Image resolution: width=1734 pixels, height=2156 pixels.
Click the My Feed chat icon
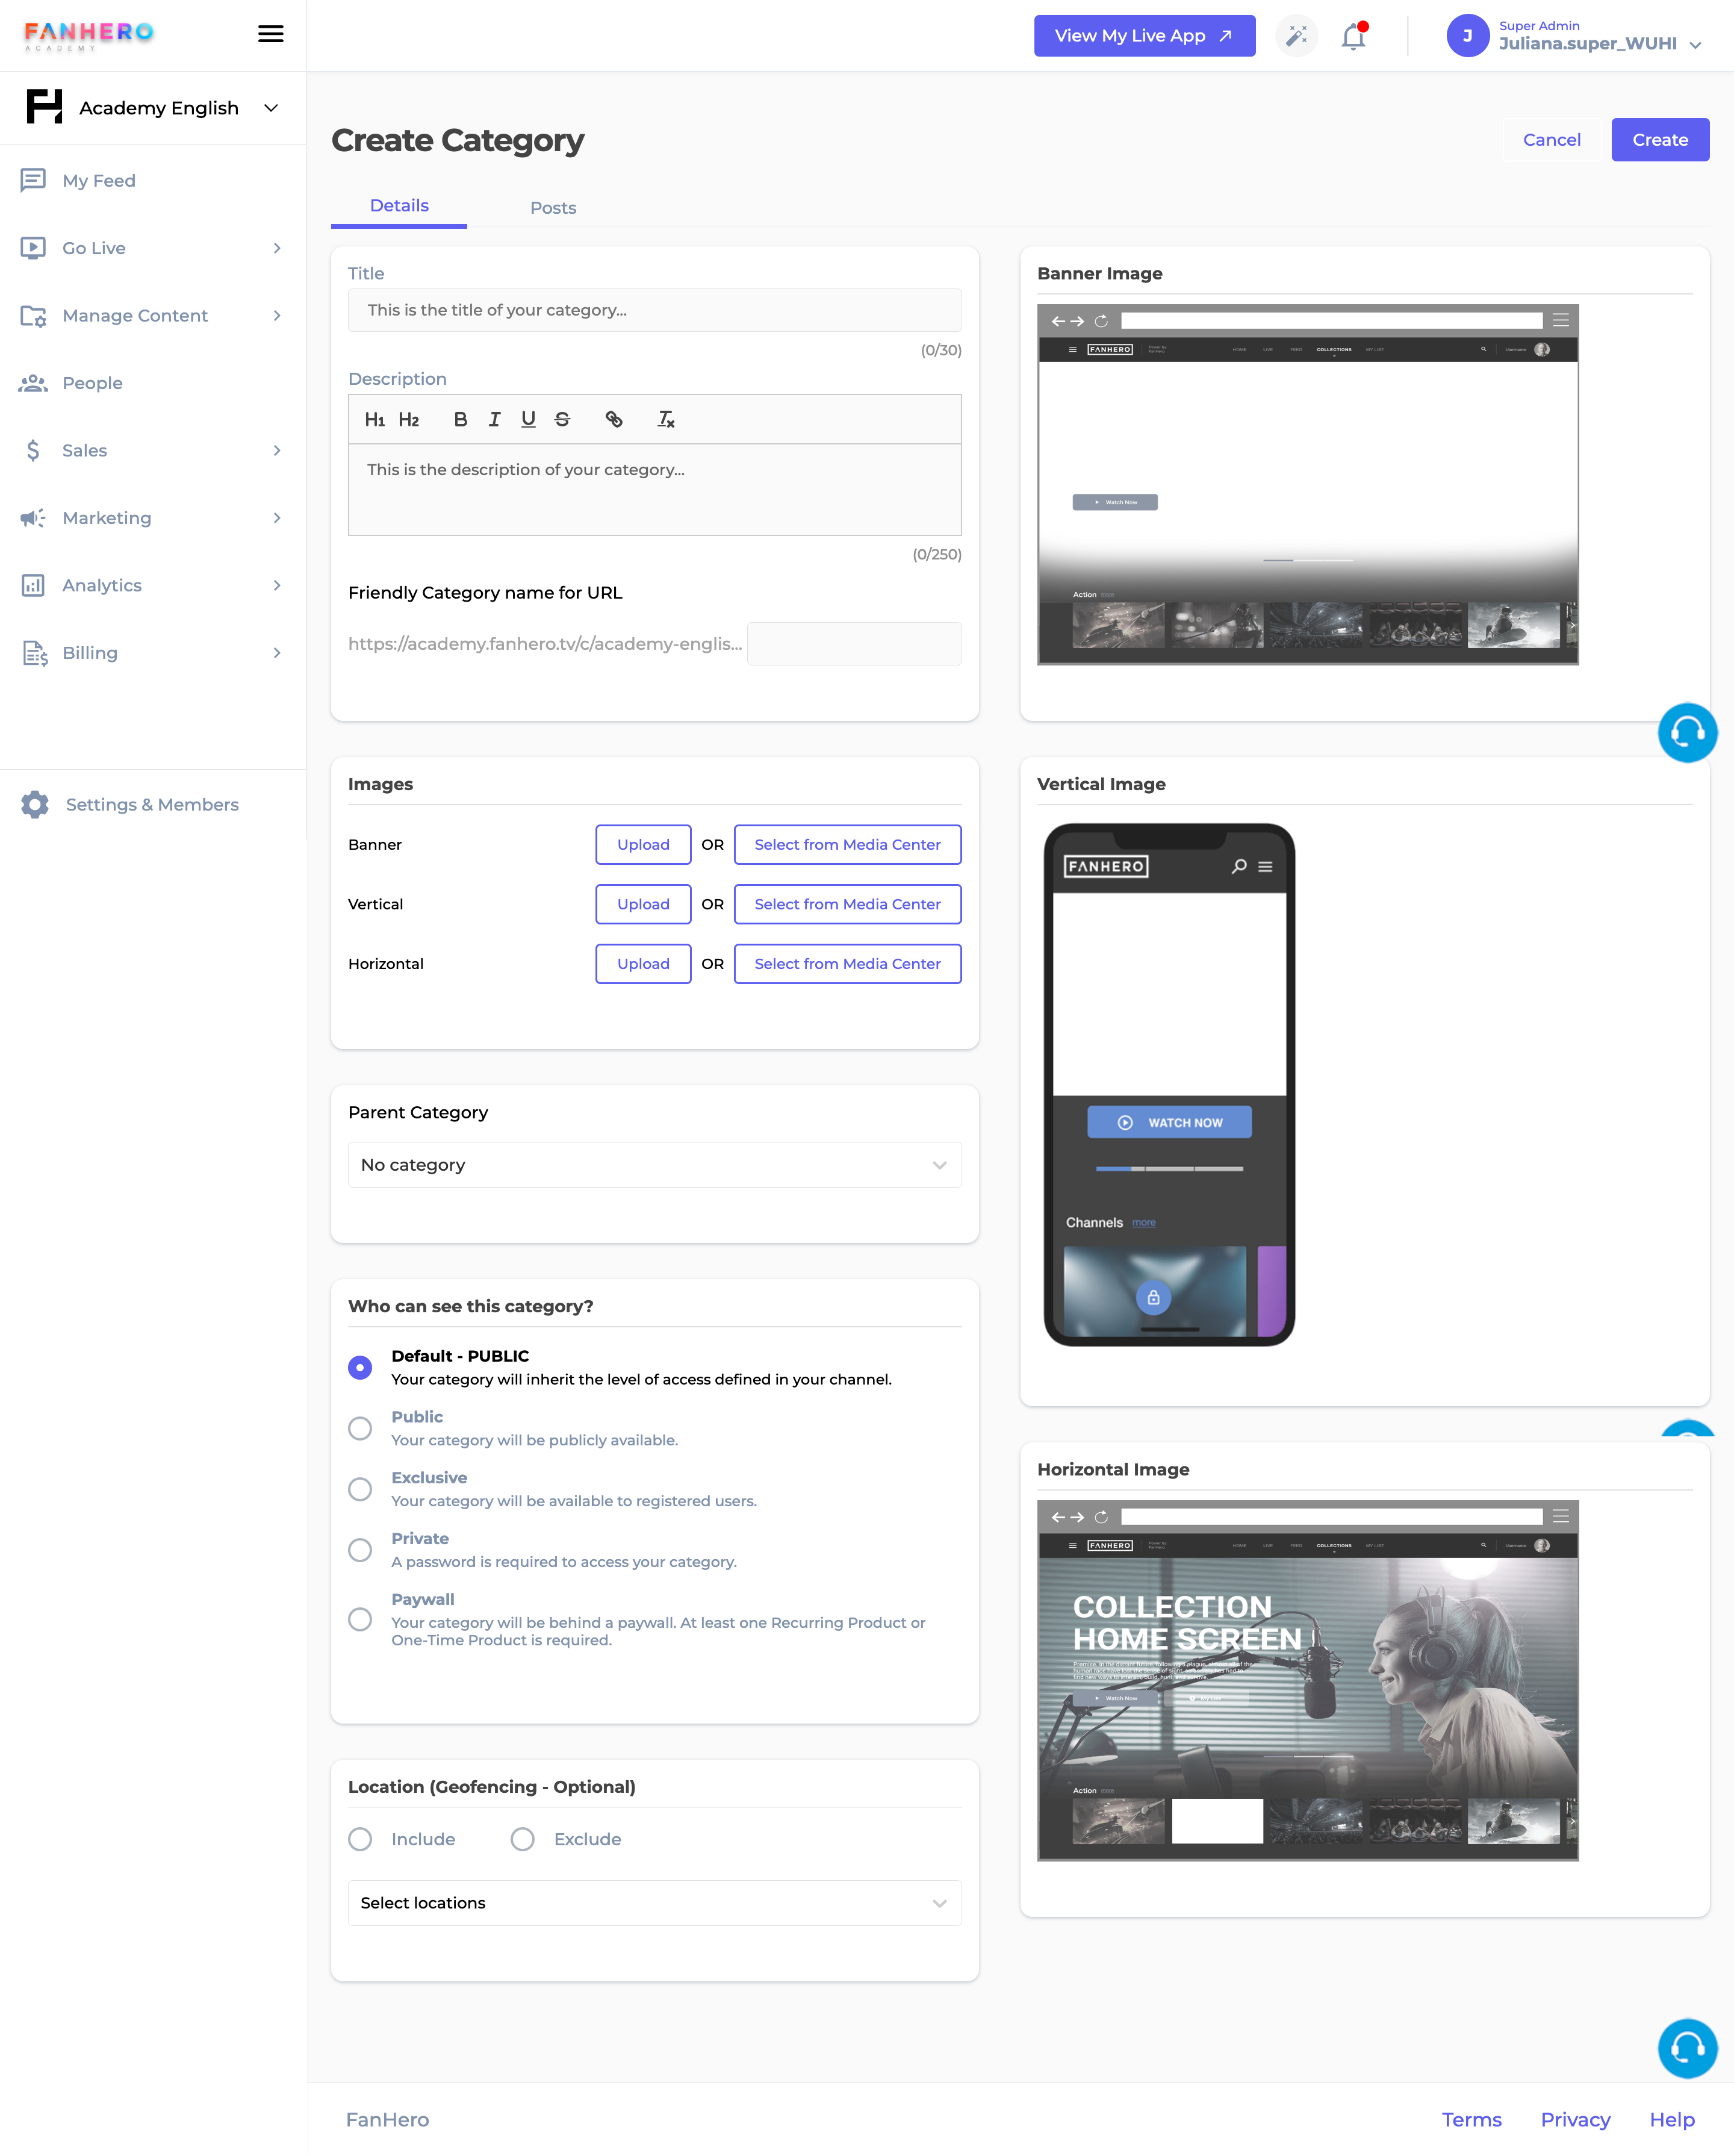[x=33, y=180]
